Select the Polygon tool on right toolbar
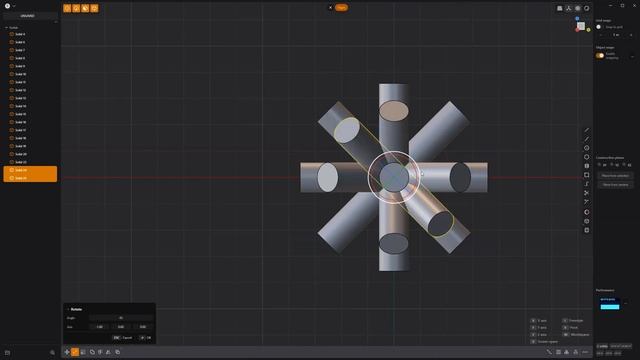 pyautogui.click(x=587, y=157)
